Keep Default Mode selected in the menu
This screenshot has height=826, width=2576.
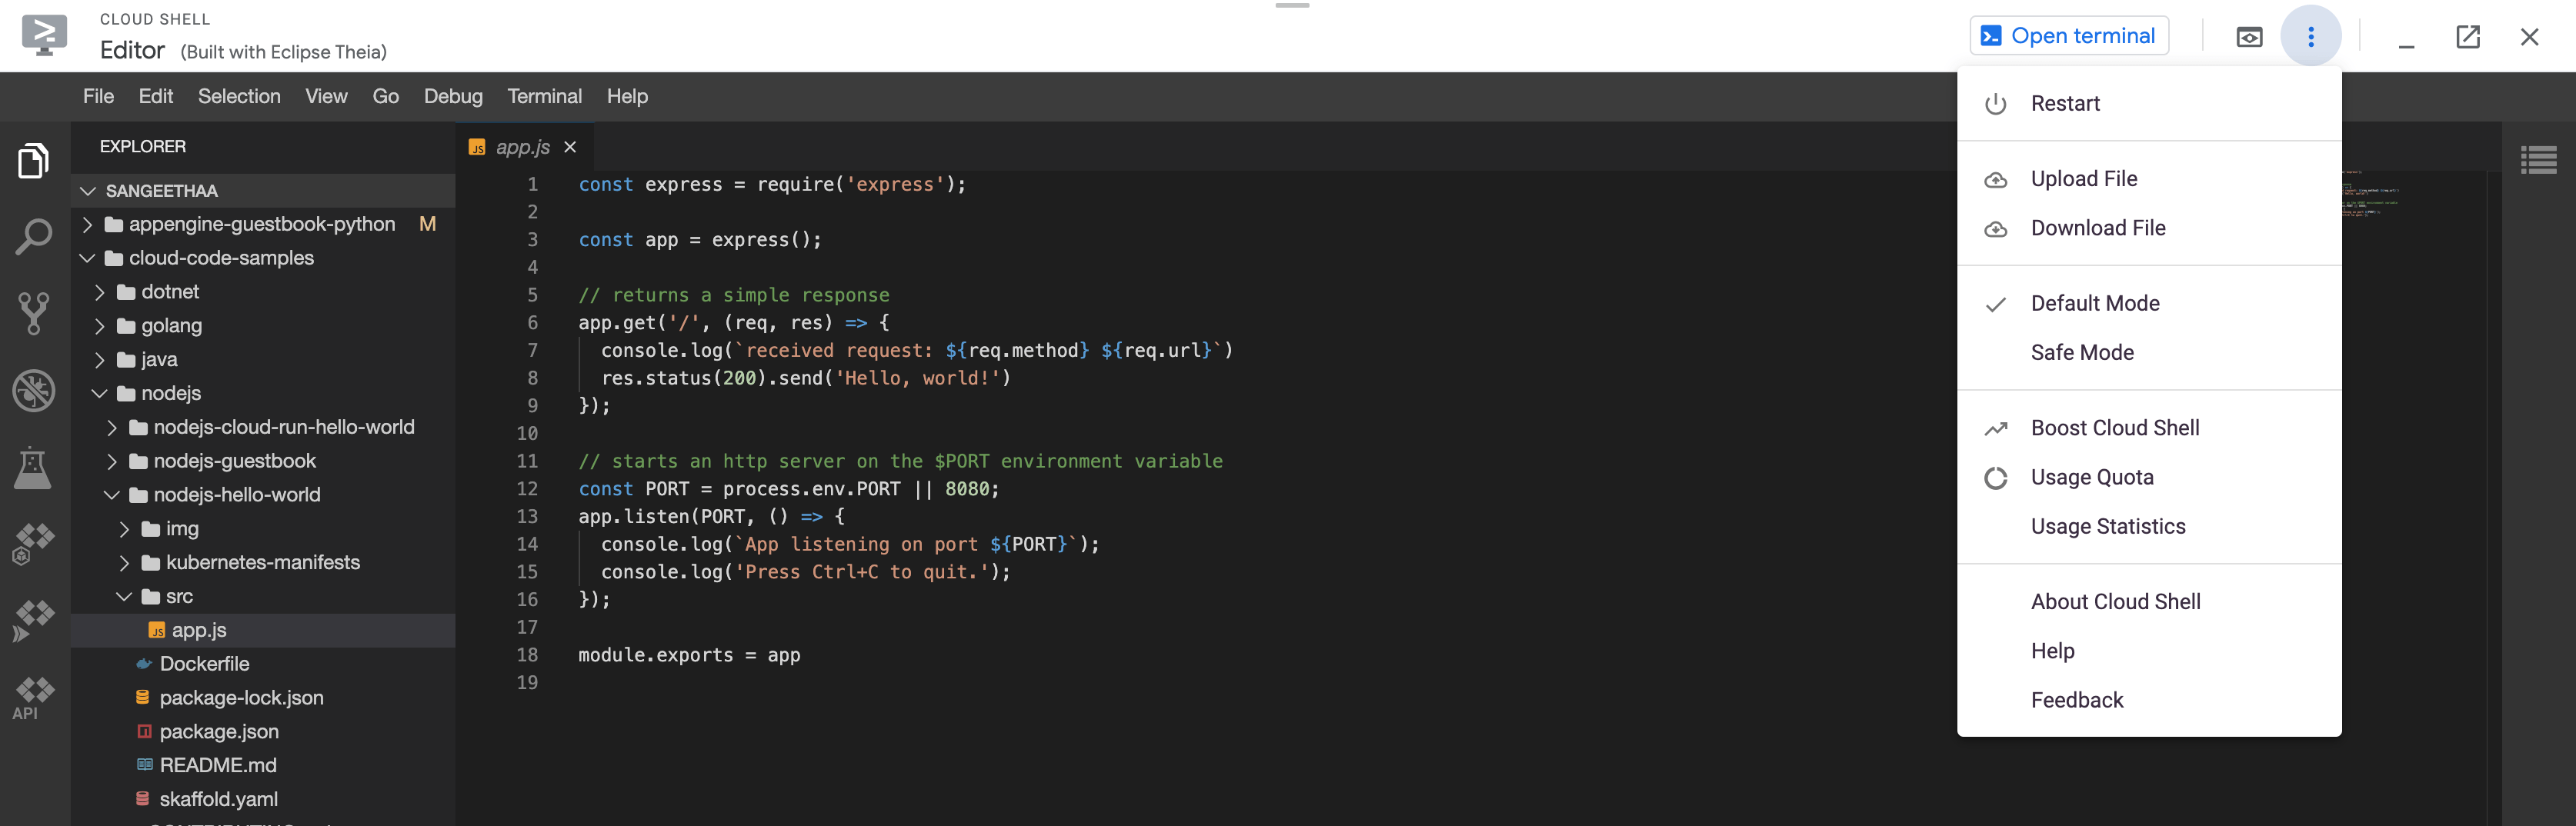pyautogui.click(x=2095, y=303)
